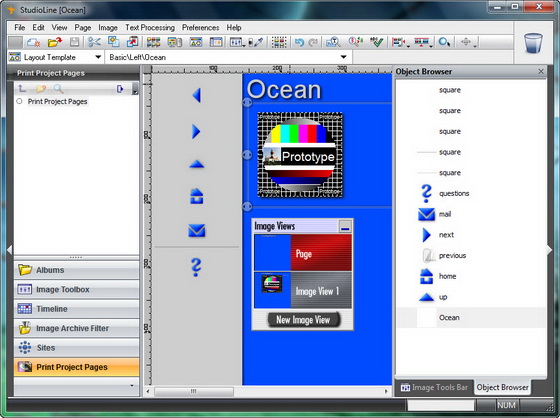Switch to the Image Tools Bar tab

tap(434, 387)
